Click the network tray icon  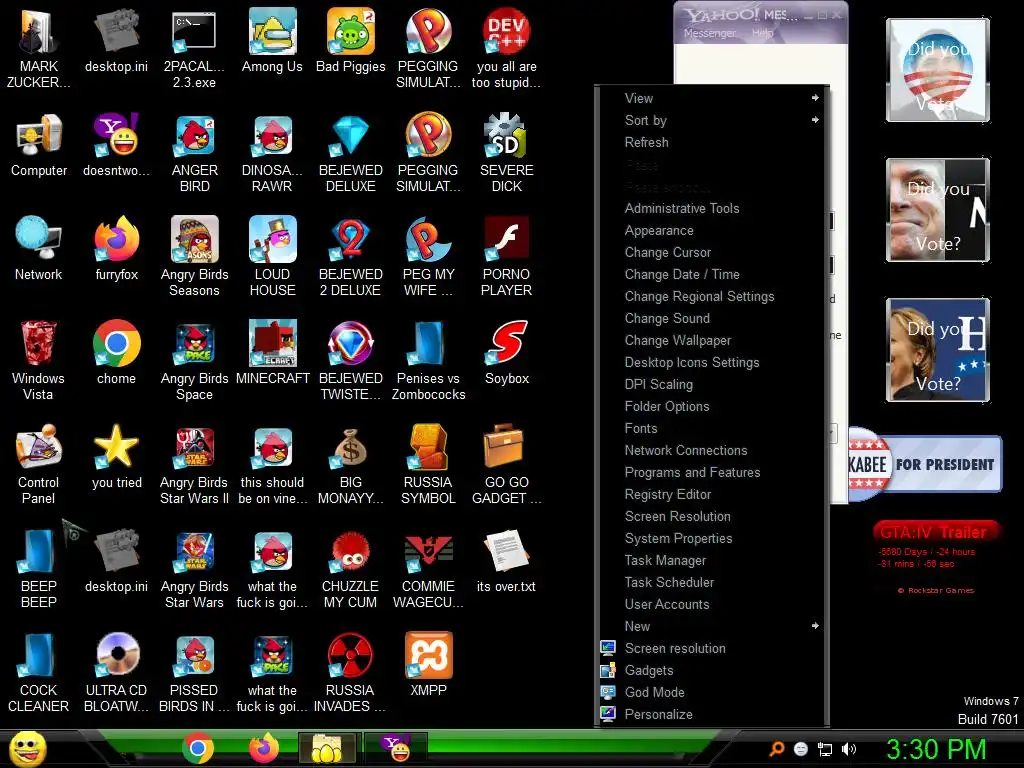[825, 749]
